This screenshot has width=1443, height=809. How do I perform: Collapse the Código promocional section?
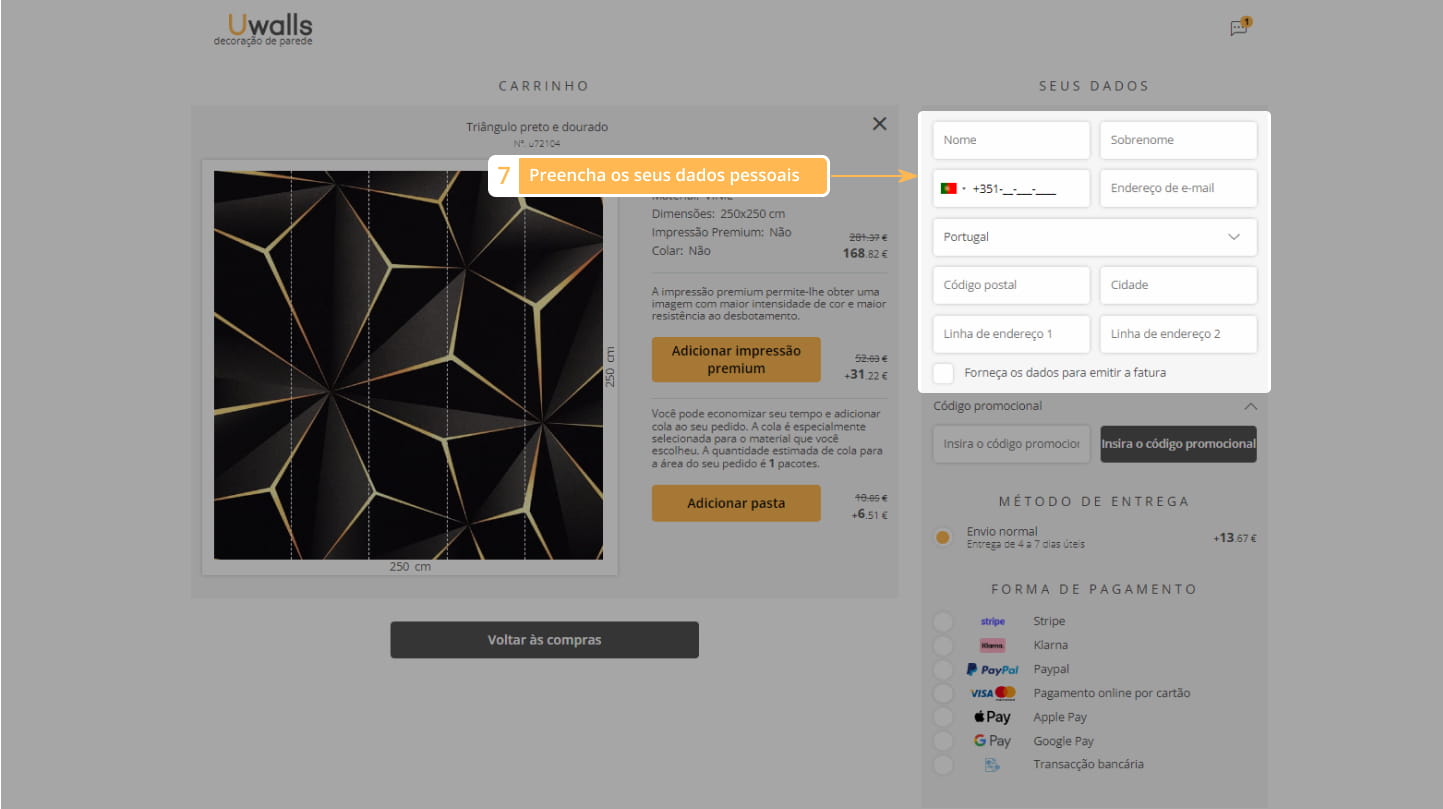pyautogui.click(x=1250, y=407)
